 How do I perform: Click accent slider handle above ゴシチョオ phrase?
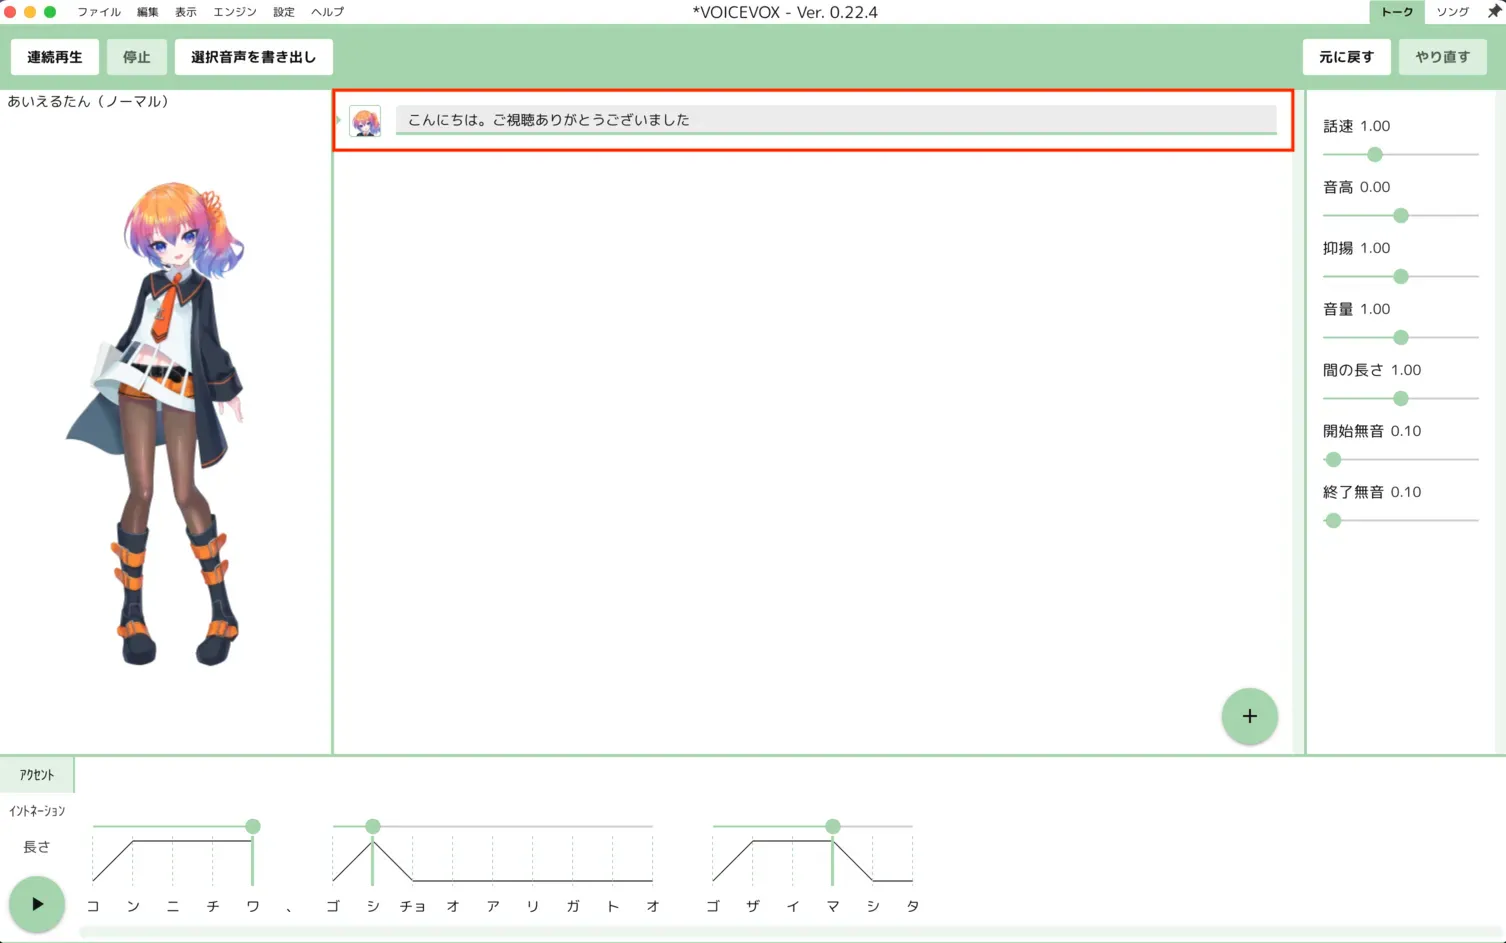(373, 826)
